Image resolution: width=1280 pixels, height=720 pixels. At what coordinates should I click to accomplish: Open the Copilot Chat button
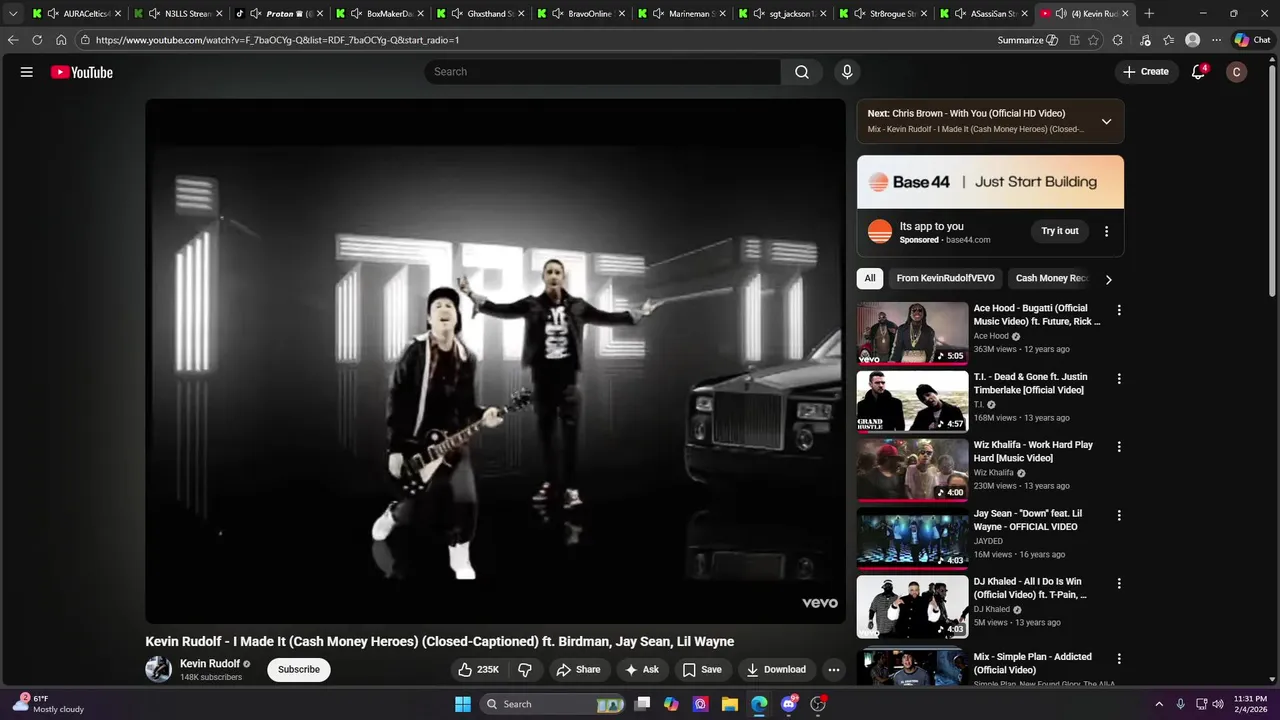tap(1252, 40)
